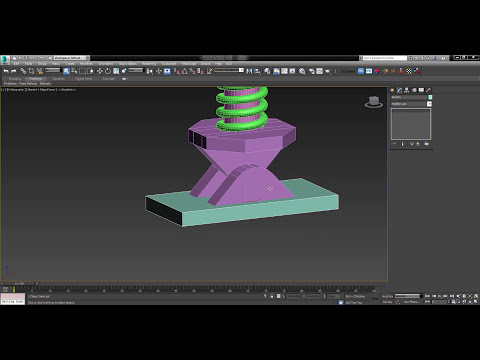The height and width of the screenshot is (360, 480).
Task: Toggle the Percent Snap button
Action: [x=192, y=71]
